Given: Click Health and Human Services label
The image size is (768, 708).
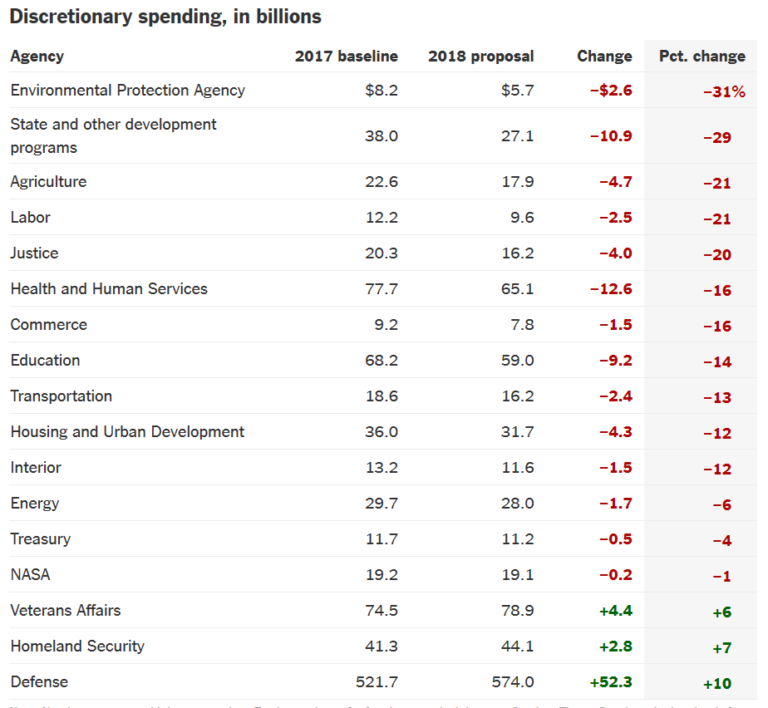Looking at the screenshot, I should [x=109, y=289].
